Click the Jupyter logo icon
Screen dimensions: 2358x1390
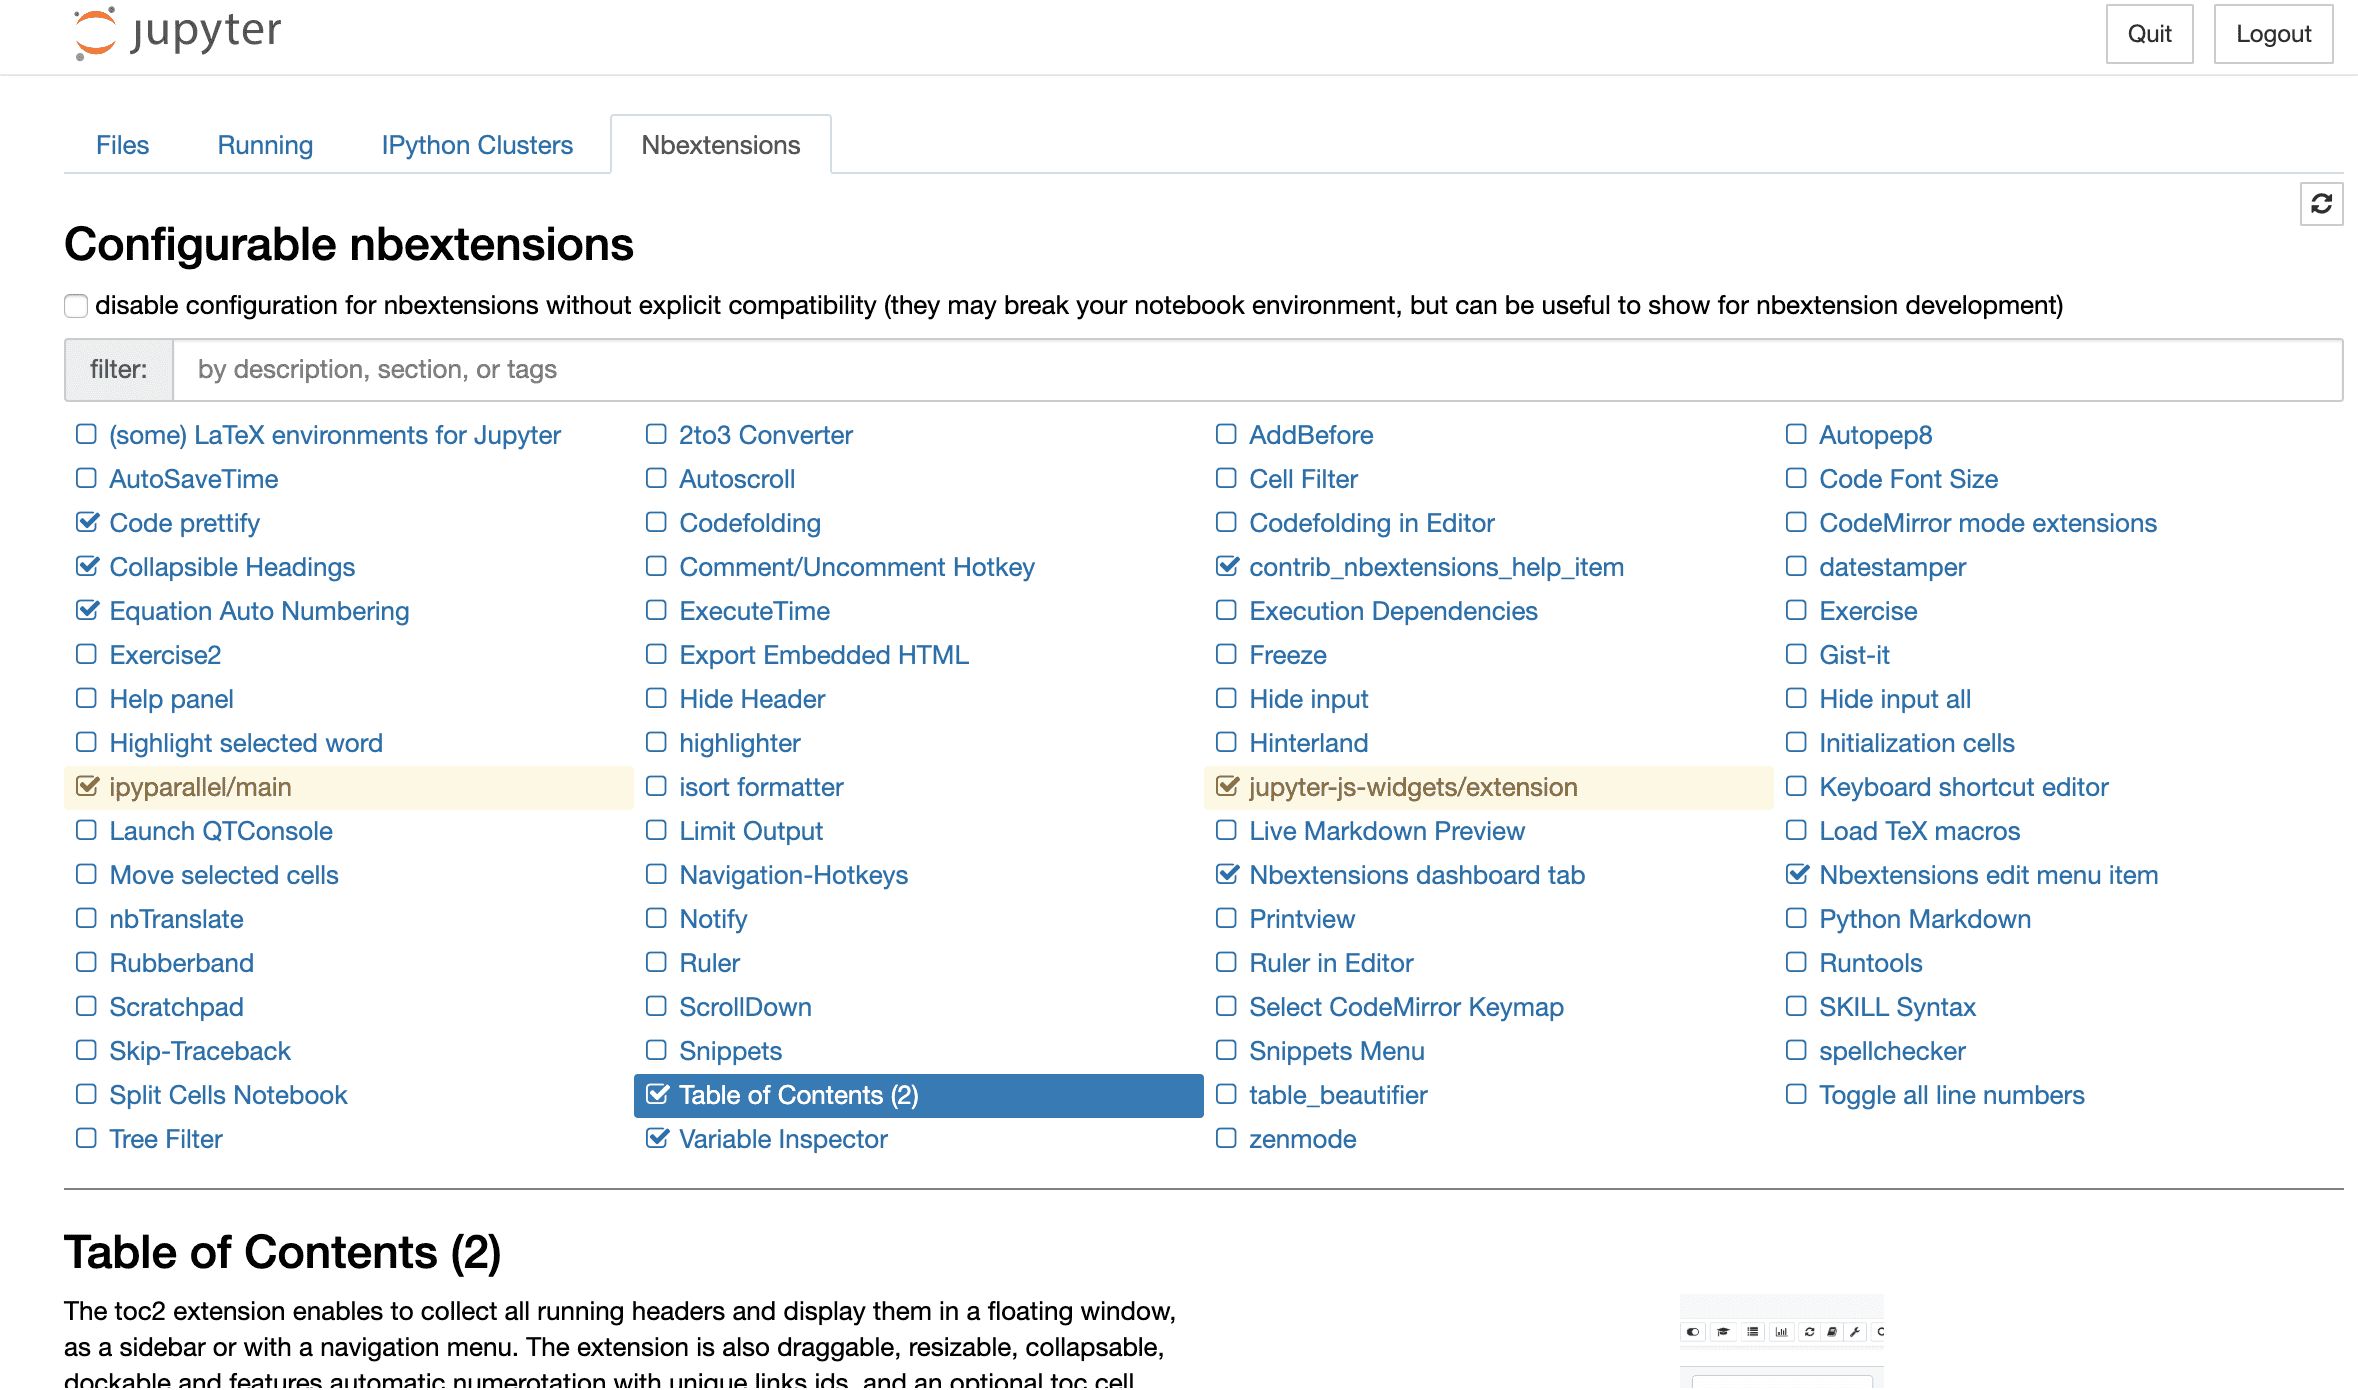click(x=96, y=33)
